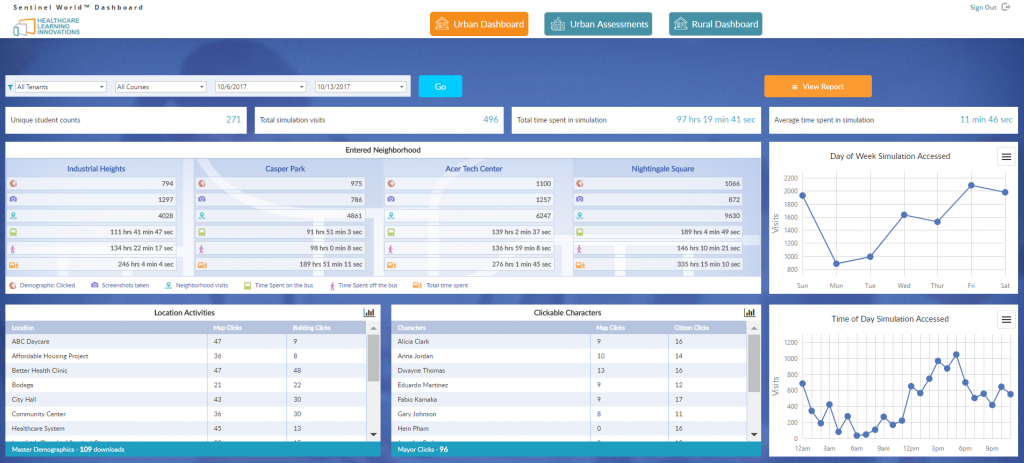Click Nightingale Square neighborhood visits icon

[580, 216]
